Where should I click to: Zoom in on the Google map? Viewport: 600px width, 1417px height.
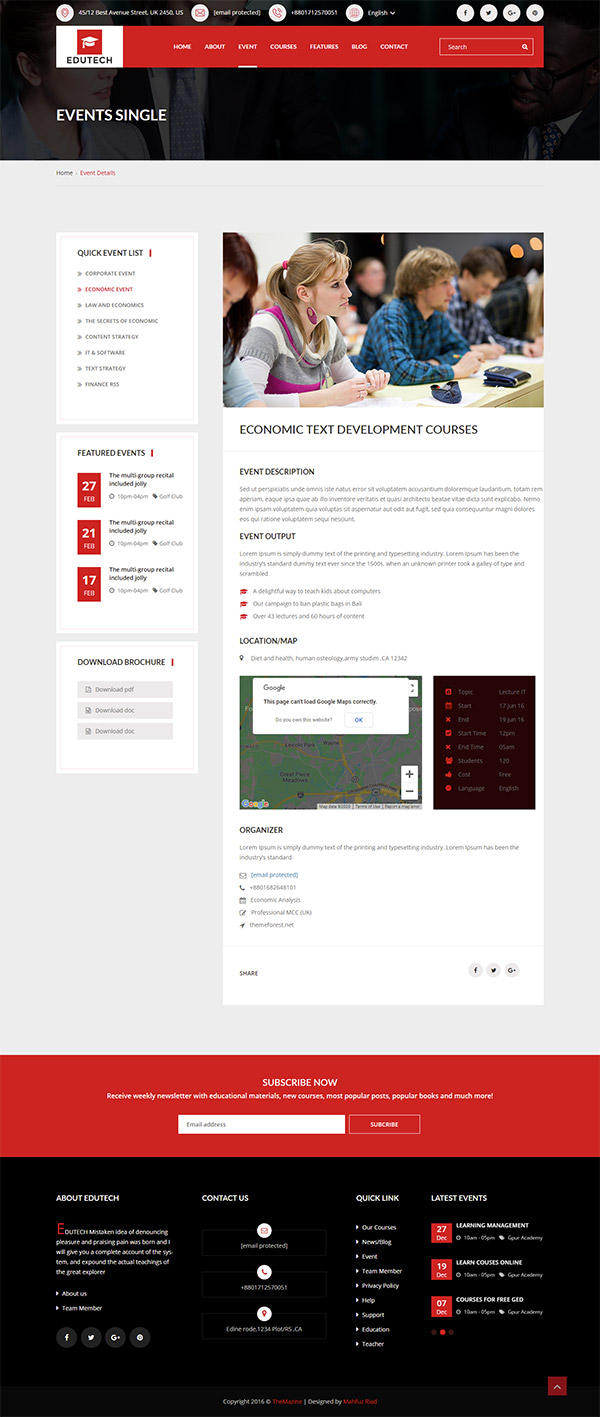point(409,774)
